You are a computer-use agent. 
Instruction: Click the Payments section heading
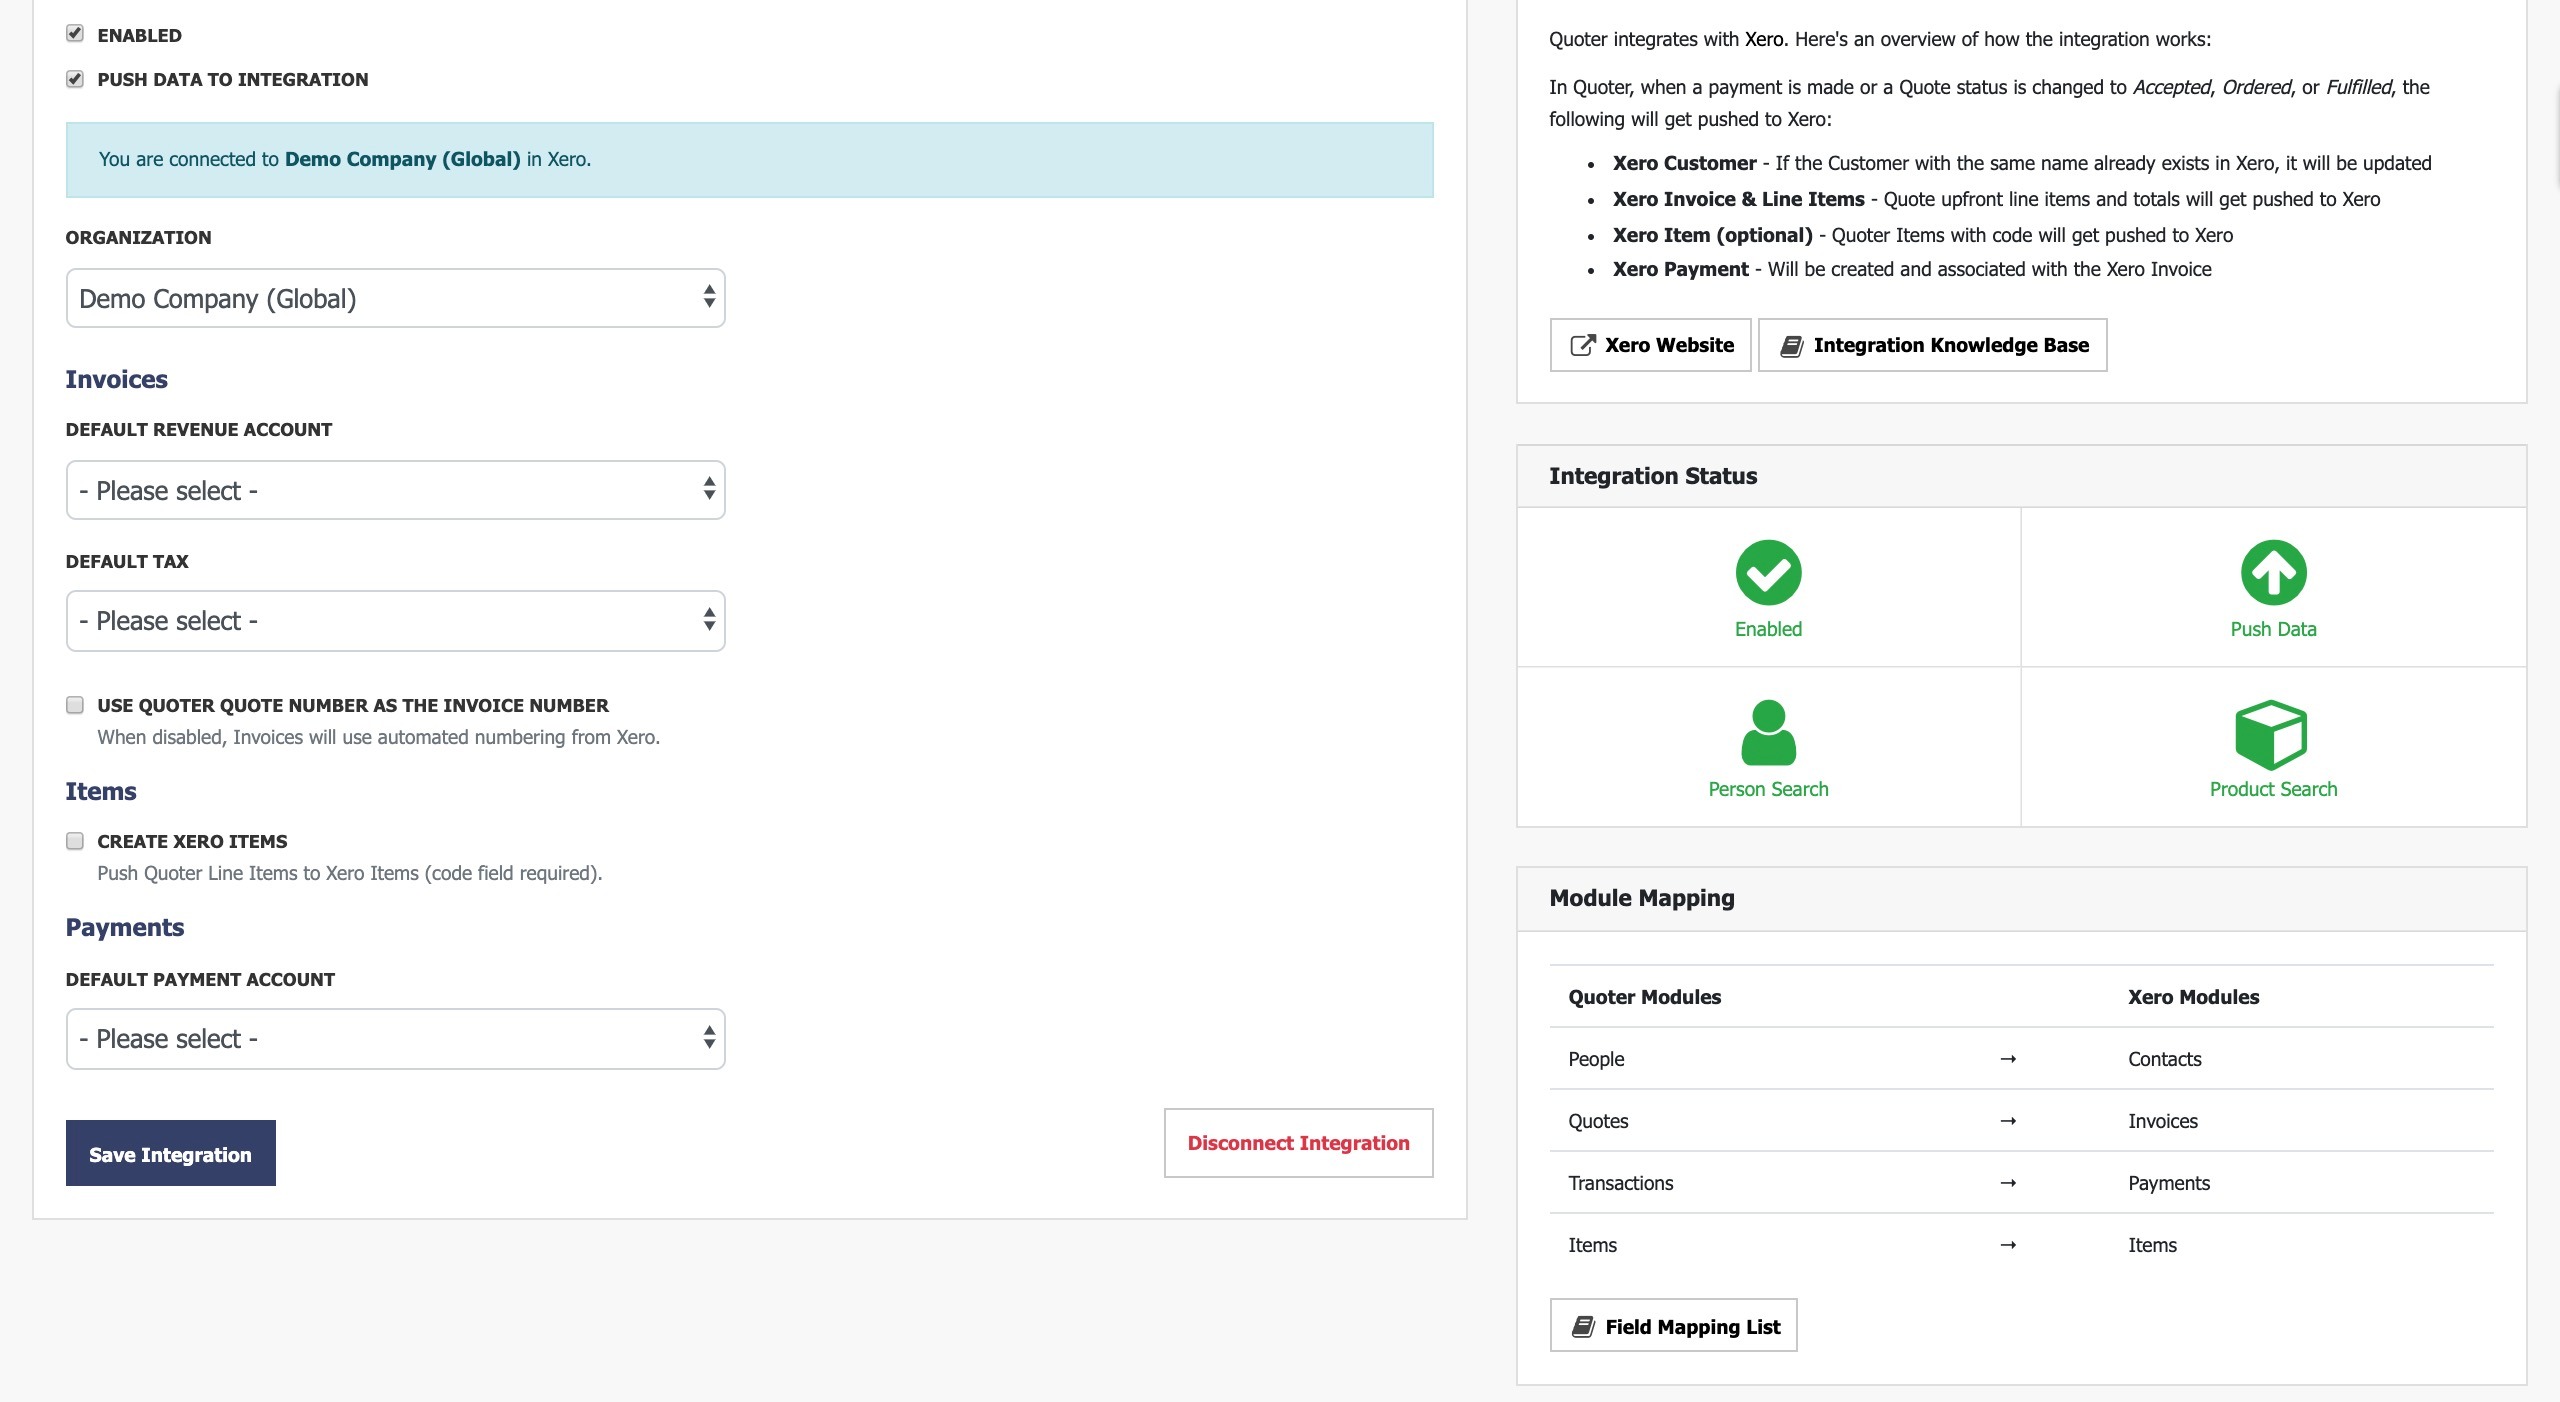124,927
